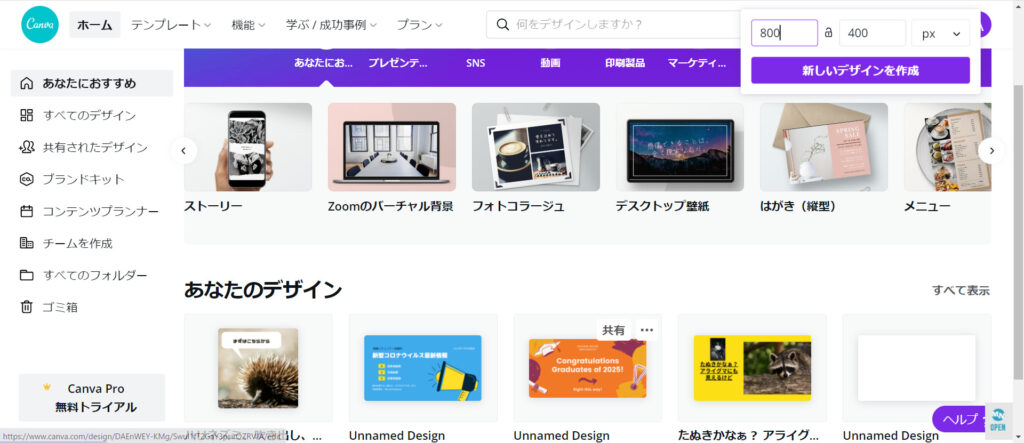
Task: Click すべて表示 link
Action: tap(961, 290)
